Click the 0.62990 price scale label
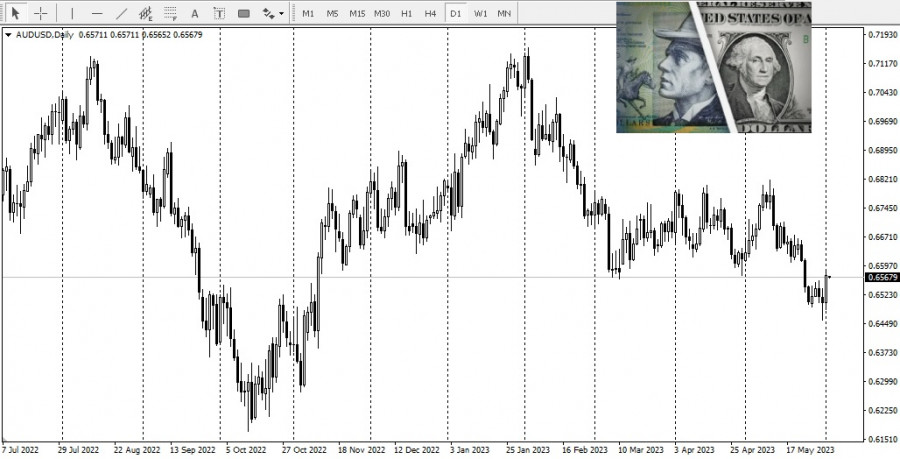The width and height of the screenshot is (900, 459). tap(883, 382)
